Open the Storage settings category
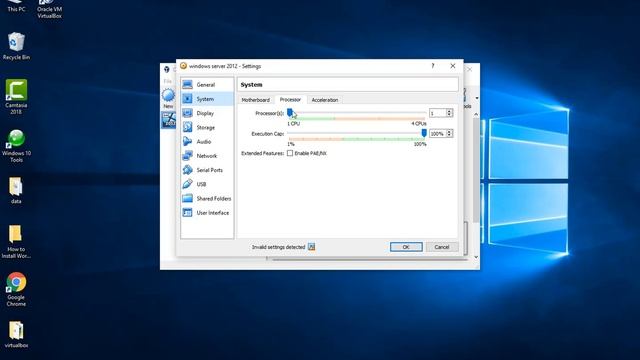 [207, 127]
